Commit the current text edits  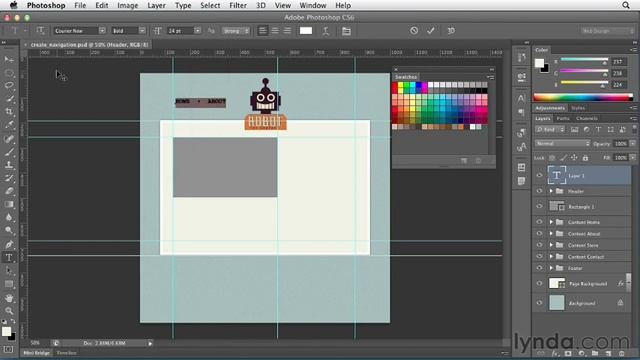tap(431, 31)
